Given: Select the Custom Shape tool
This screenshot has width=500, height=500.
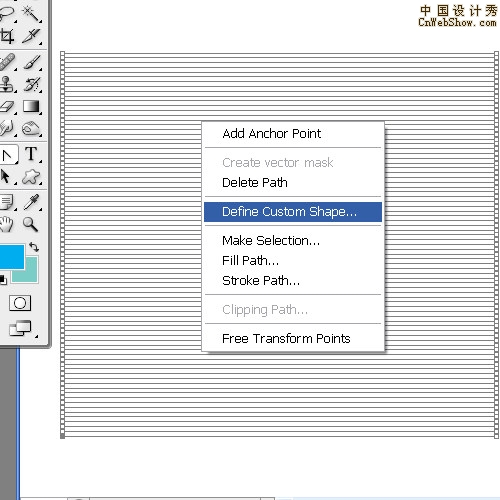Looking at the screenshot, I should click(x=31, y=177).
